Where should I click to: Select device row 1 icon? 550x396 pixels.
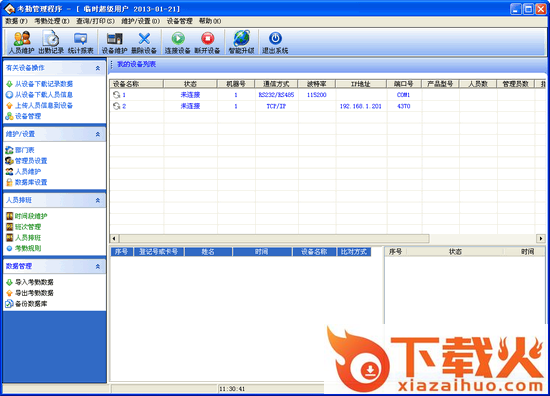click(x=116, y=95)
